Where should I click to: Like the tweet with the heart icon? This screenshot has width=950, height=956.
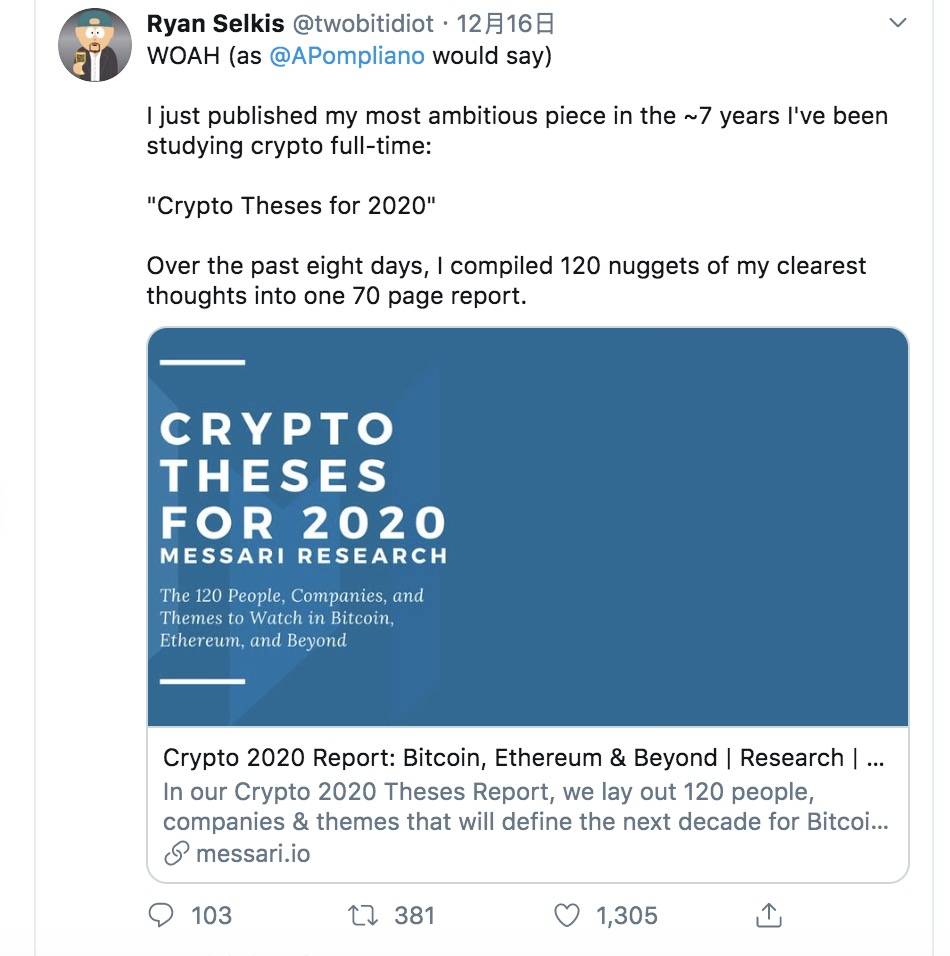pyautogui.click(x=567, y=914)
